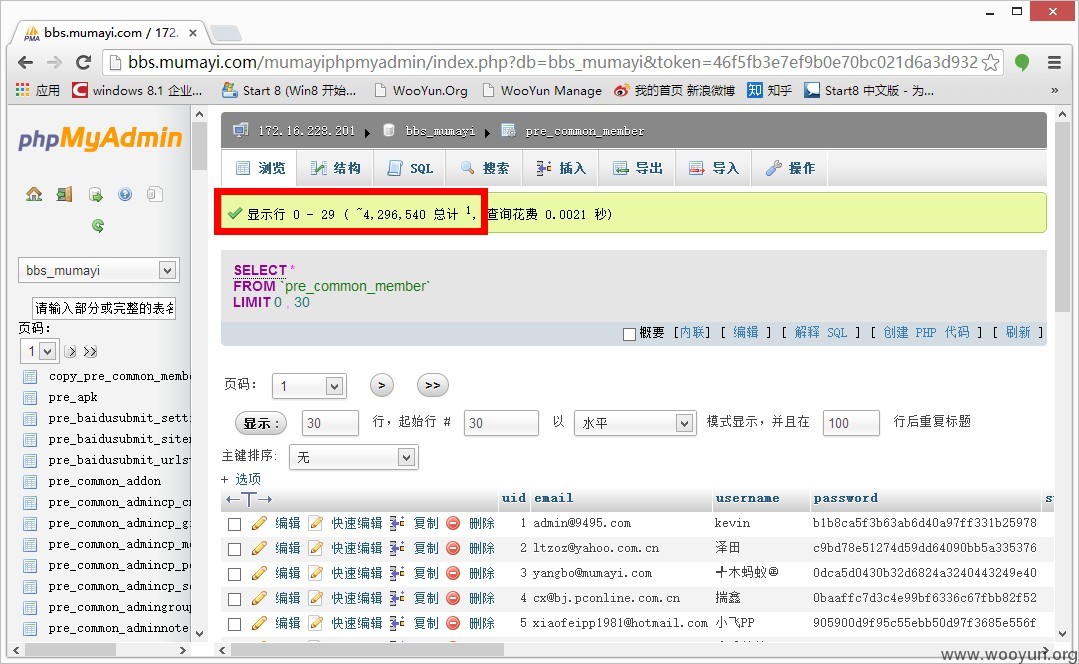Click red delete icon for row uid 1
The image size is (1079, 664).
(x=453, y=524)
